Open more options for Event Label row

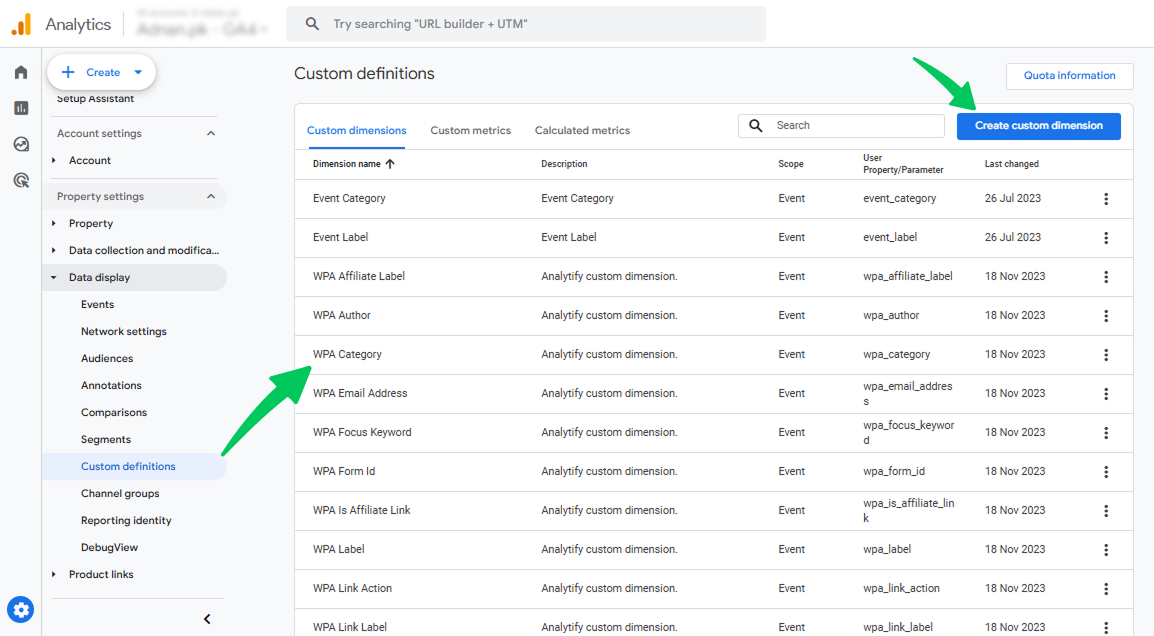pos(1105,238)
